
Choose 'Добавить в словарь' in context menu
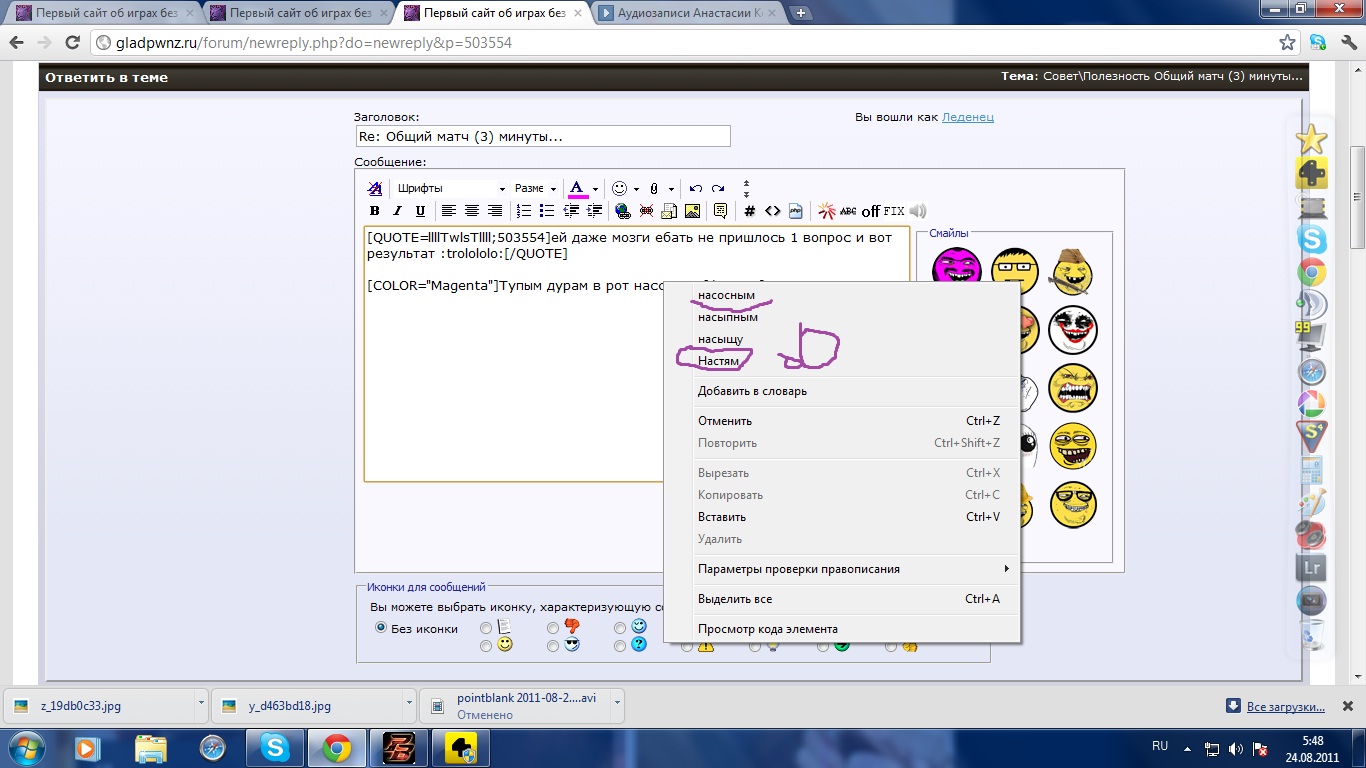[x=752, y=391]
